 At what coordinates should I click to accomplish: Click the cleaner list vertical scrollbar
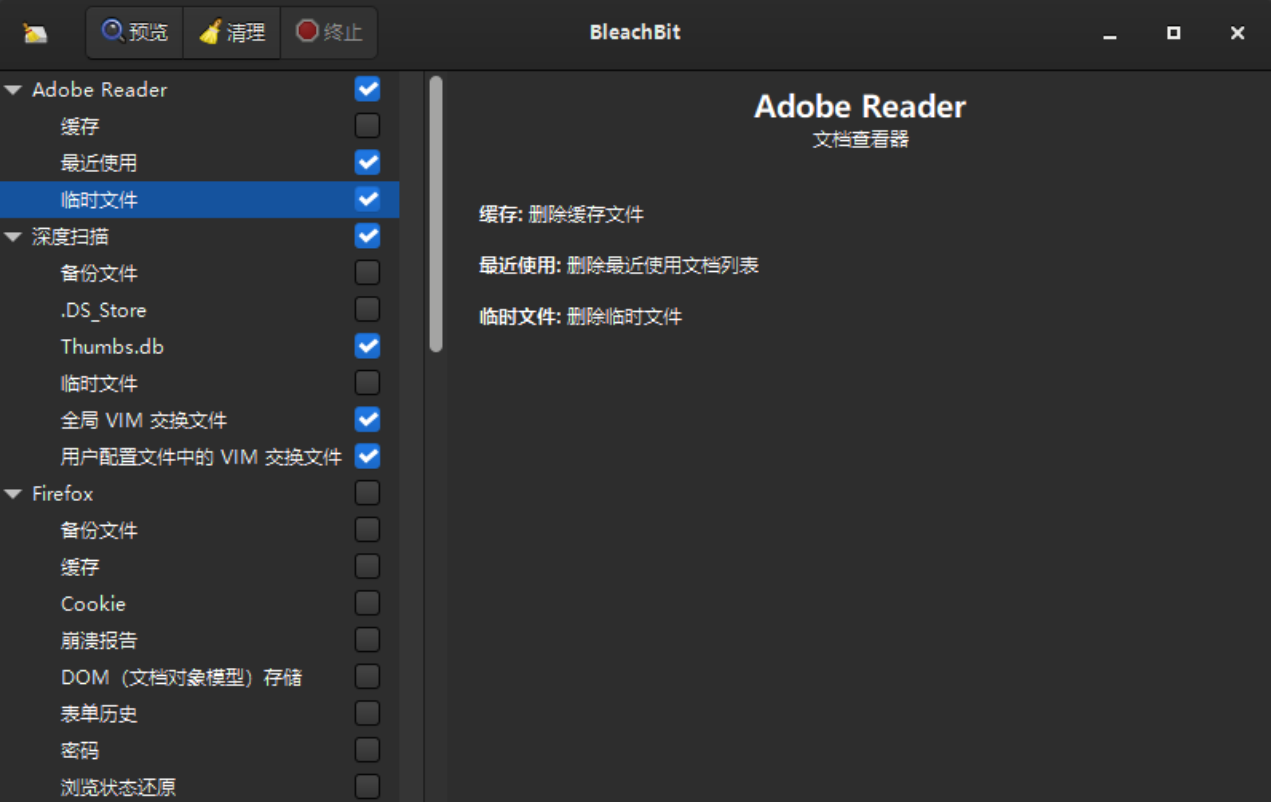(435, 215)
